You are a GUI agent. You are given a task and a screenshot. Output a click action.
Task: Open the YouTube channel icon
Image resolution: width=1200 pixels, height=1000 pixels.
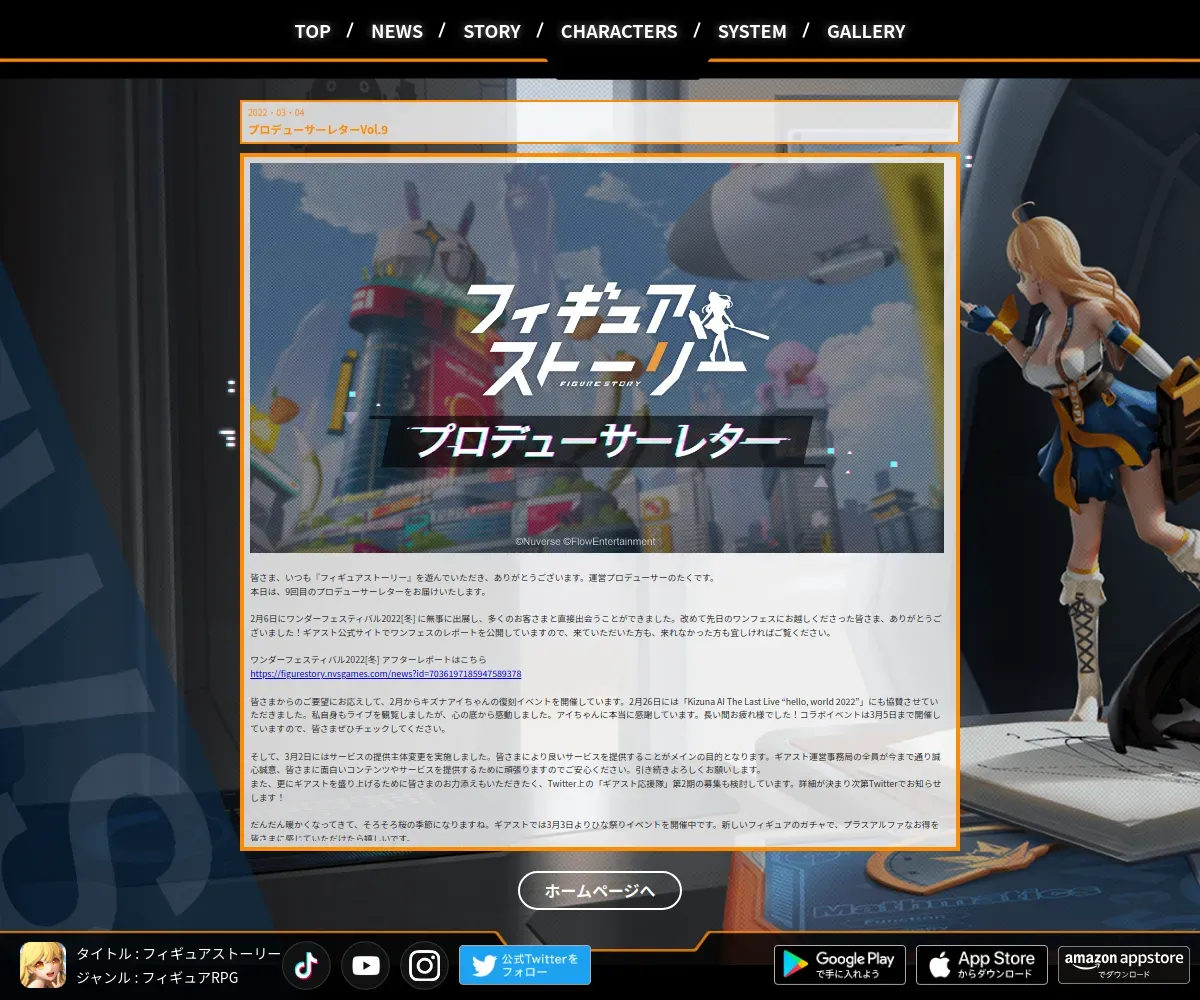tap(365, 965)
